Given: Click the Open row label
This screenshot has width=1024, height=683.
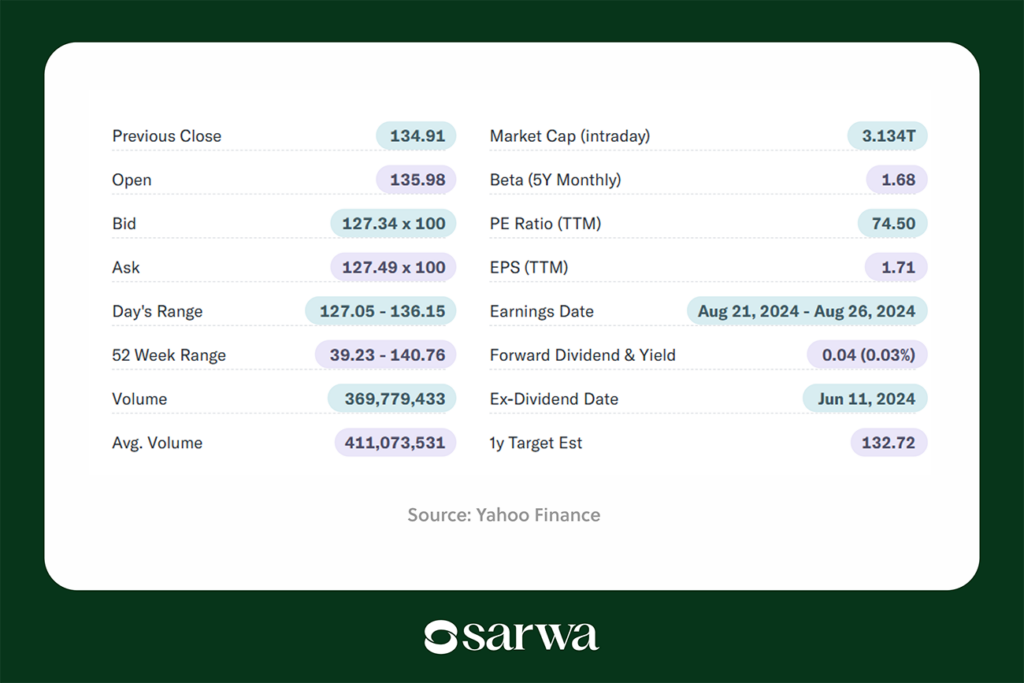Looking at the screenshot, I should pyautogui.click(x=131, y=180).
